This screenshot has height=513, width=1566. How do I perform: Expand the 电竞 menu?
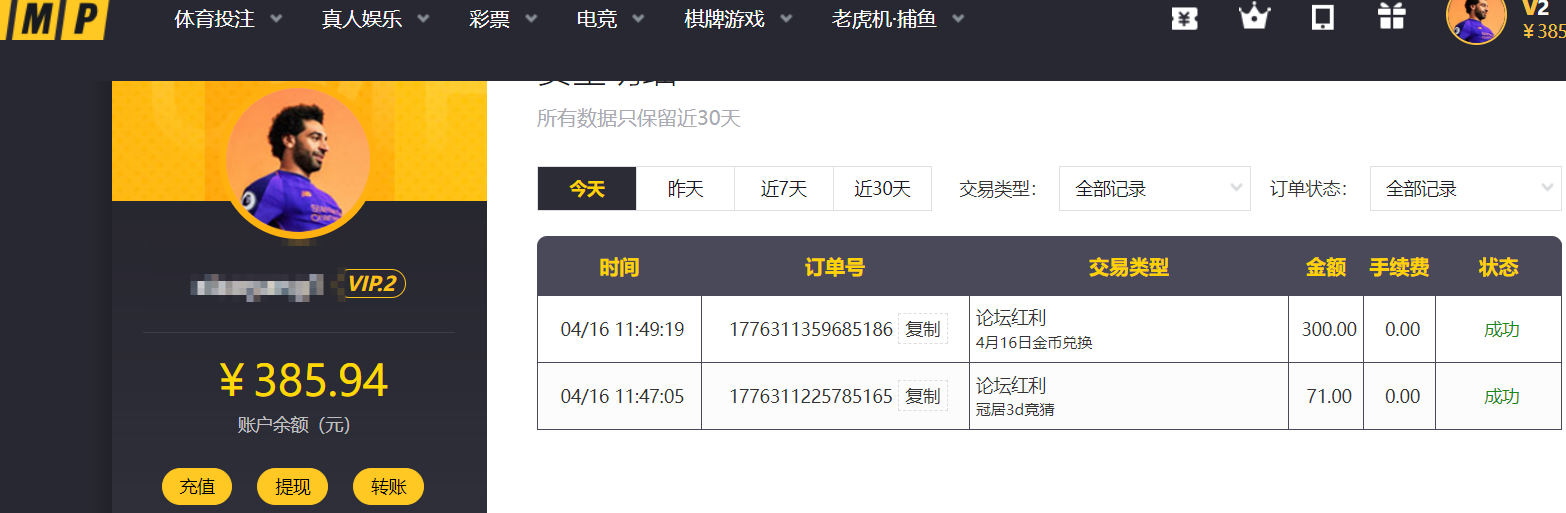(611, 19)
